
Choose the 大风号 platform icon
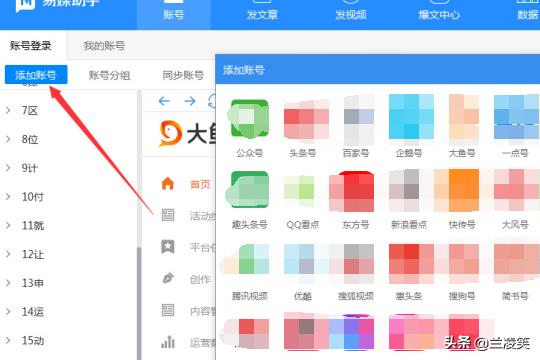click(517, 190)
